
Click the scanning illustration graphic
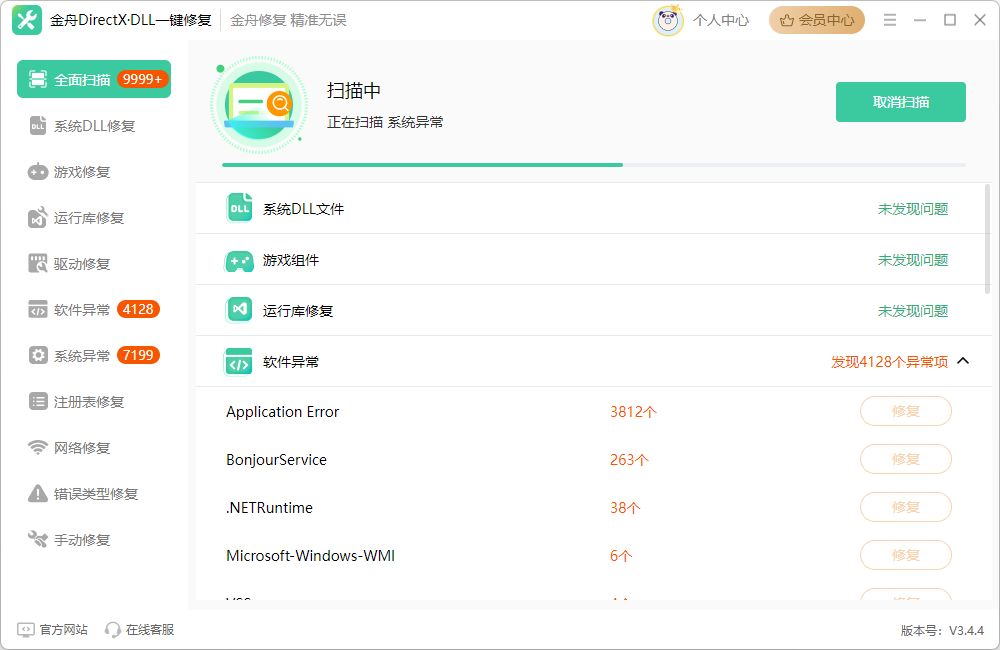[259, 105]
